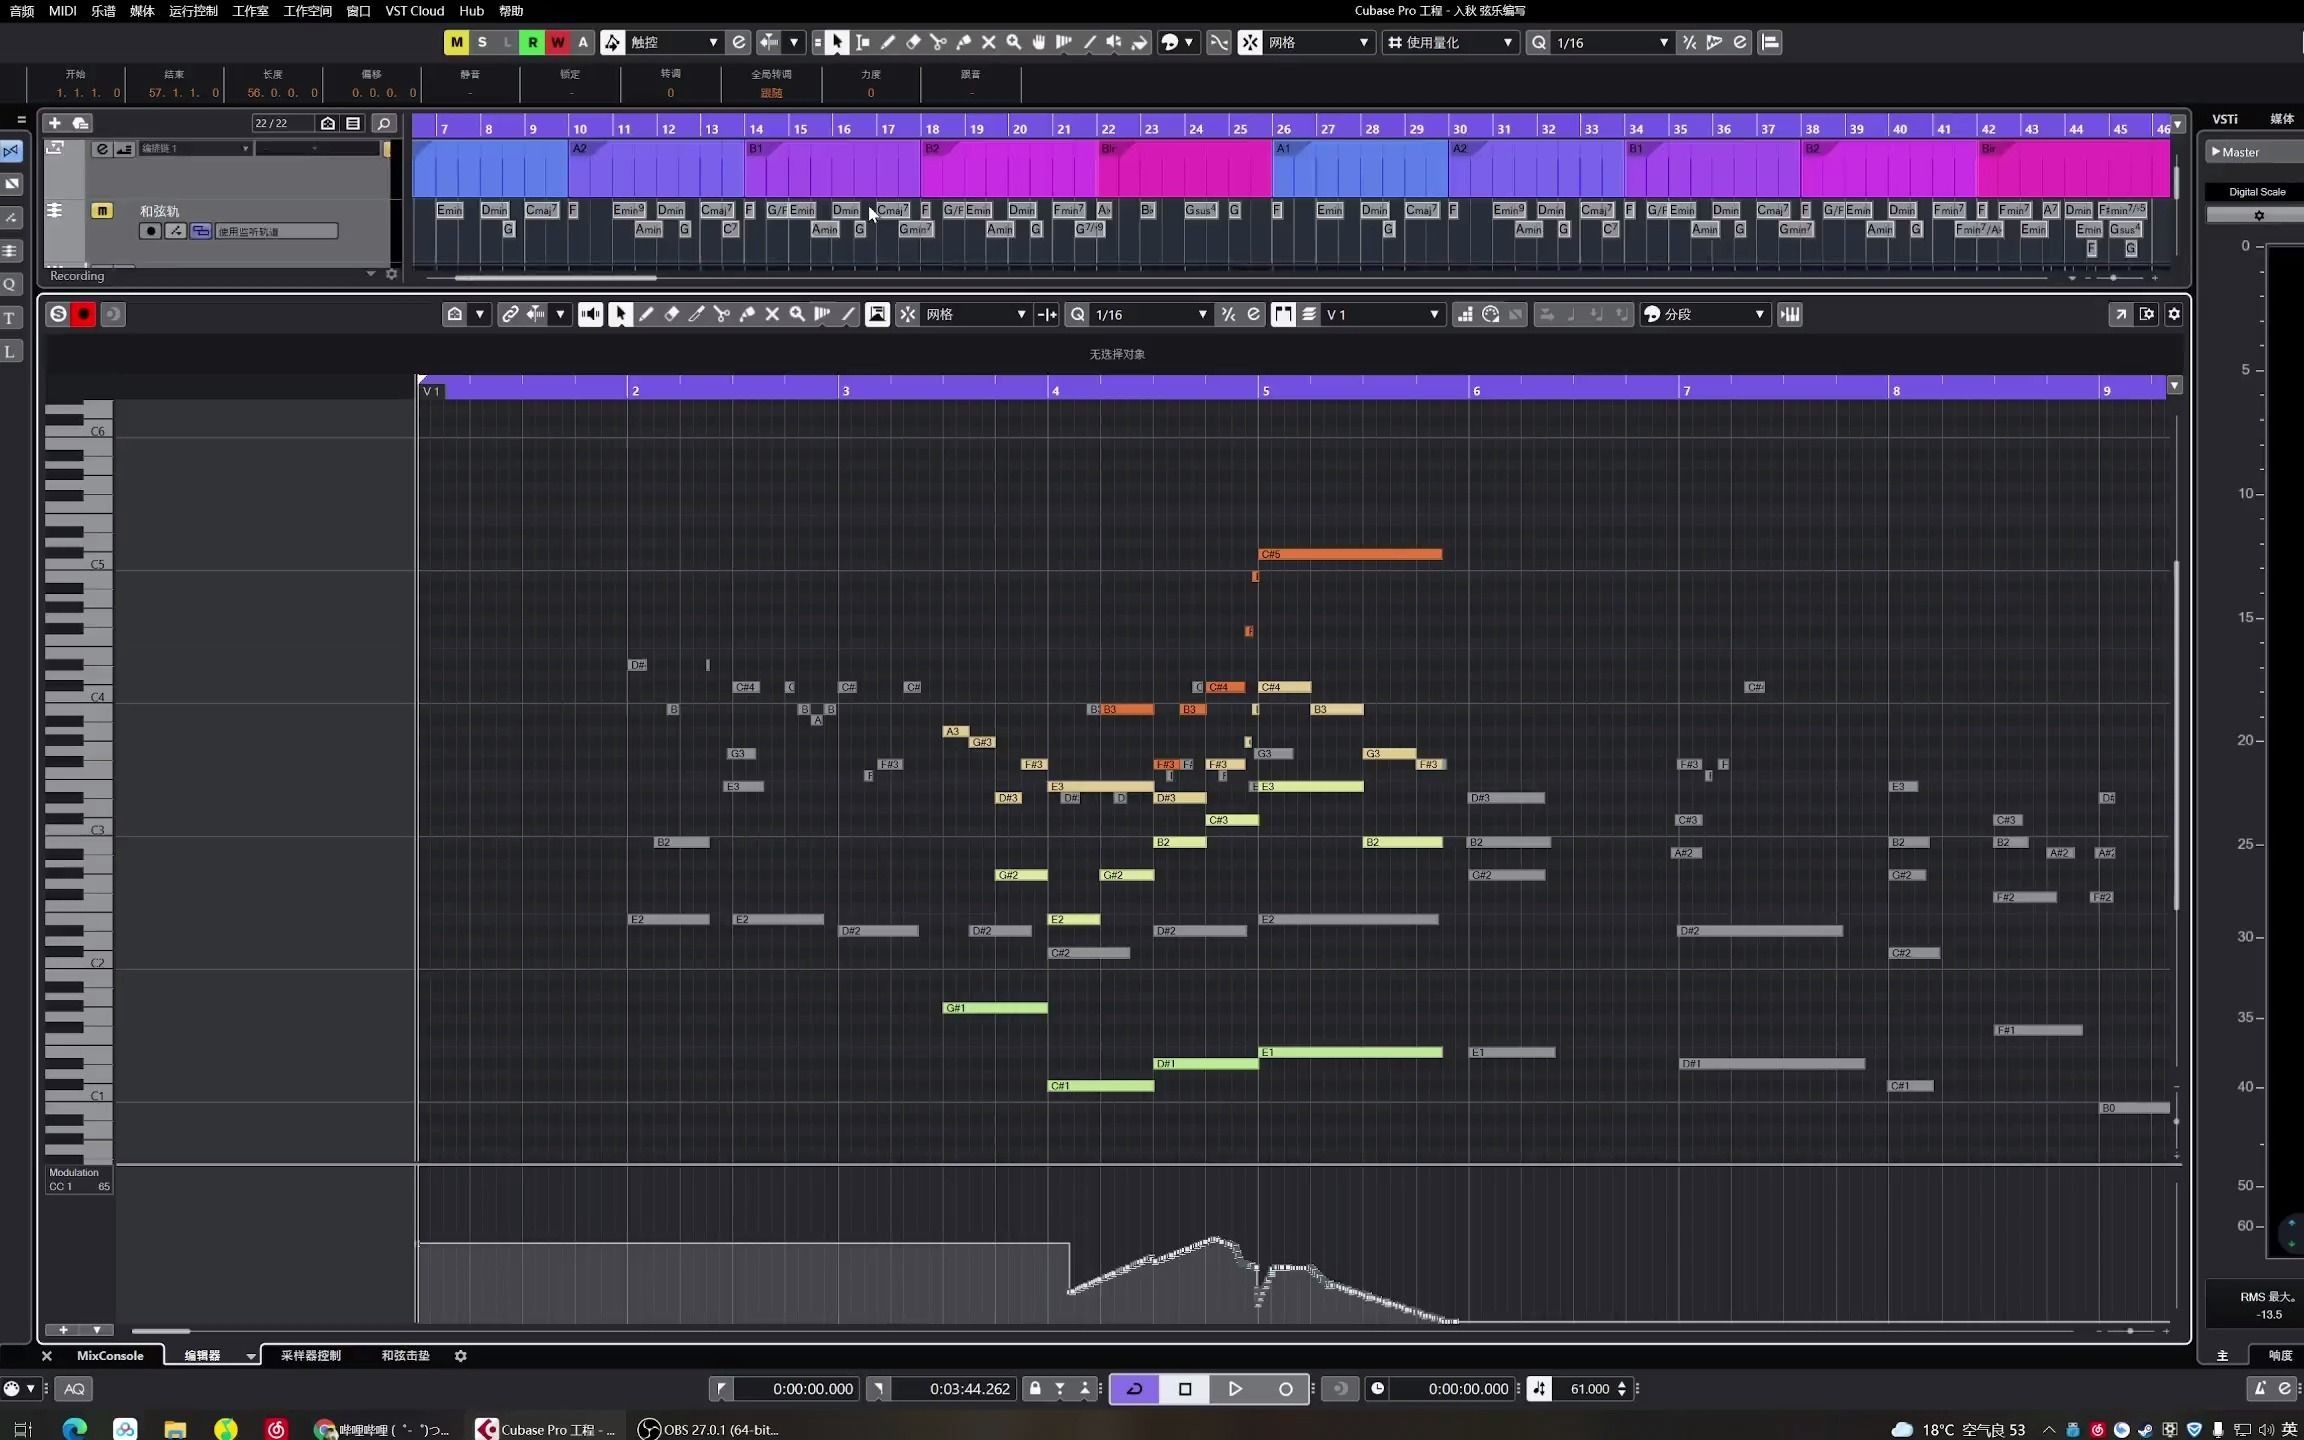2304x1440 pixels.
Task: Select the Play speaker tool in top toolbar
Action: tap(1113, 42)
